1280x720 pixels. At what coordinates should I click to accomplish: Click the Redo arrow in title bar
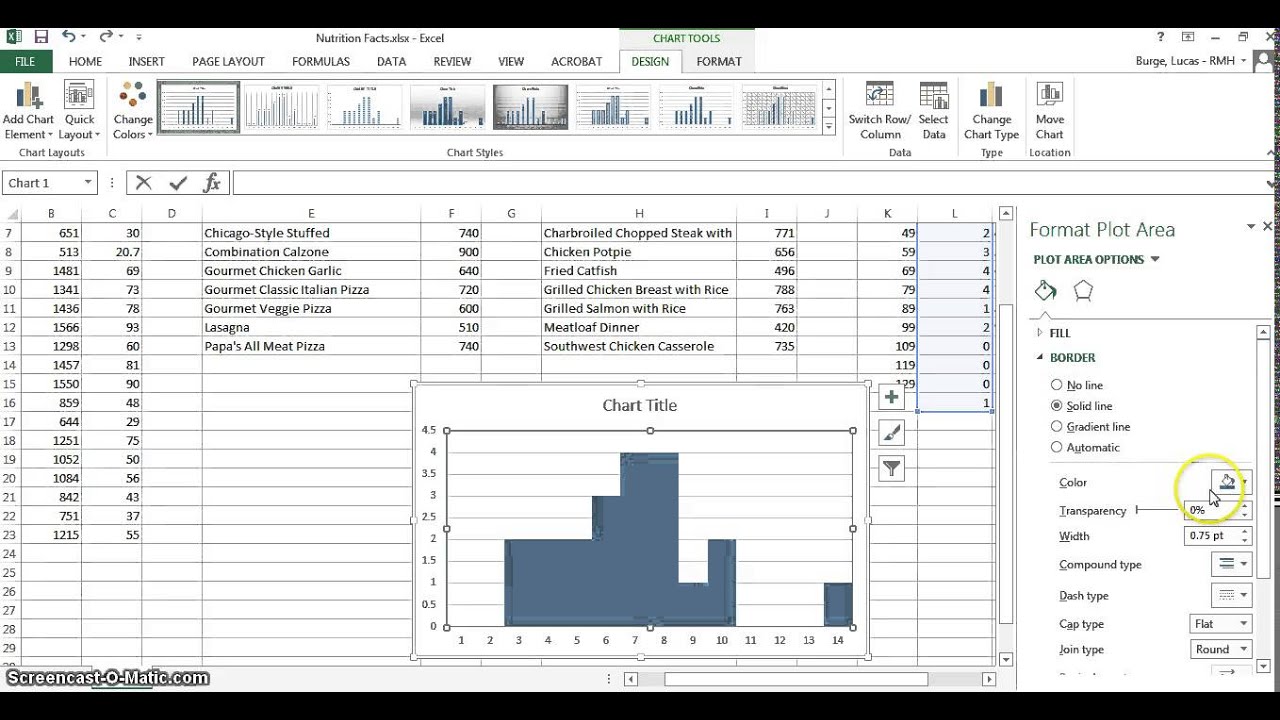coord(105,37)
